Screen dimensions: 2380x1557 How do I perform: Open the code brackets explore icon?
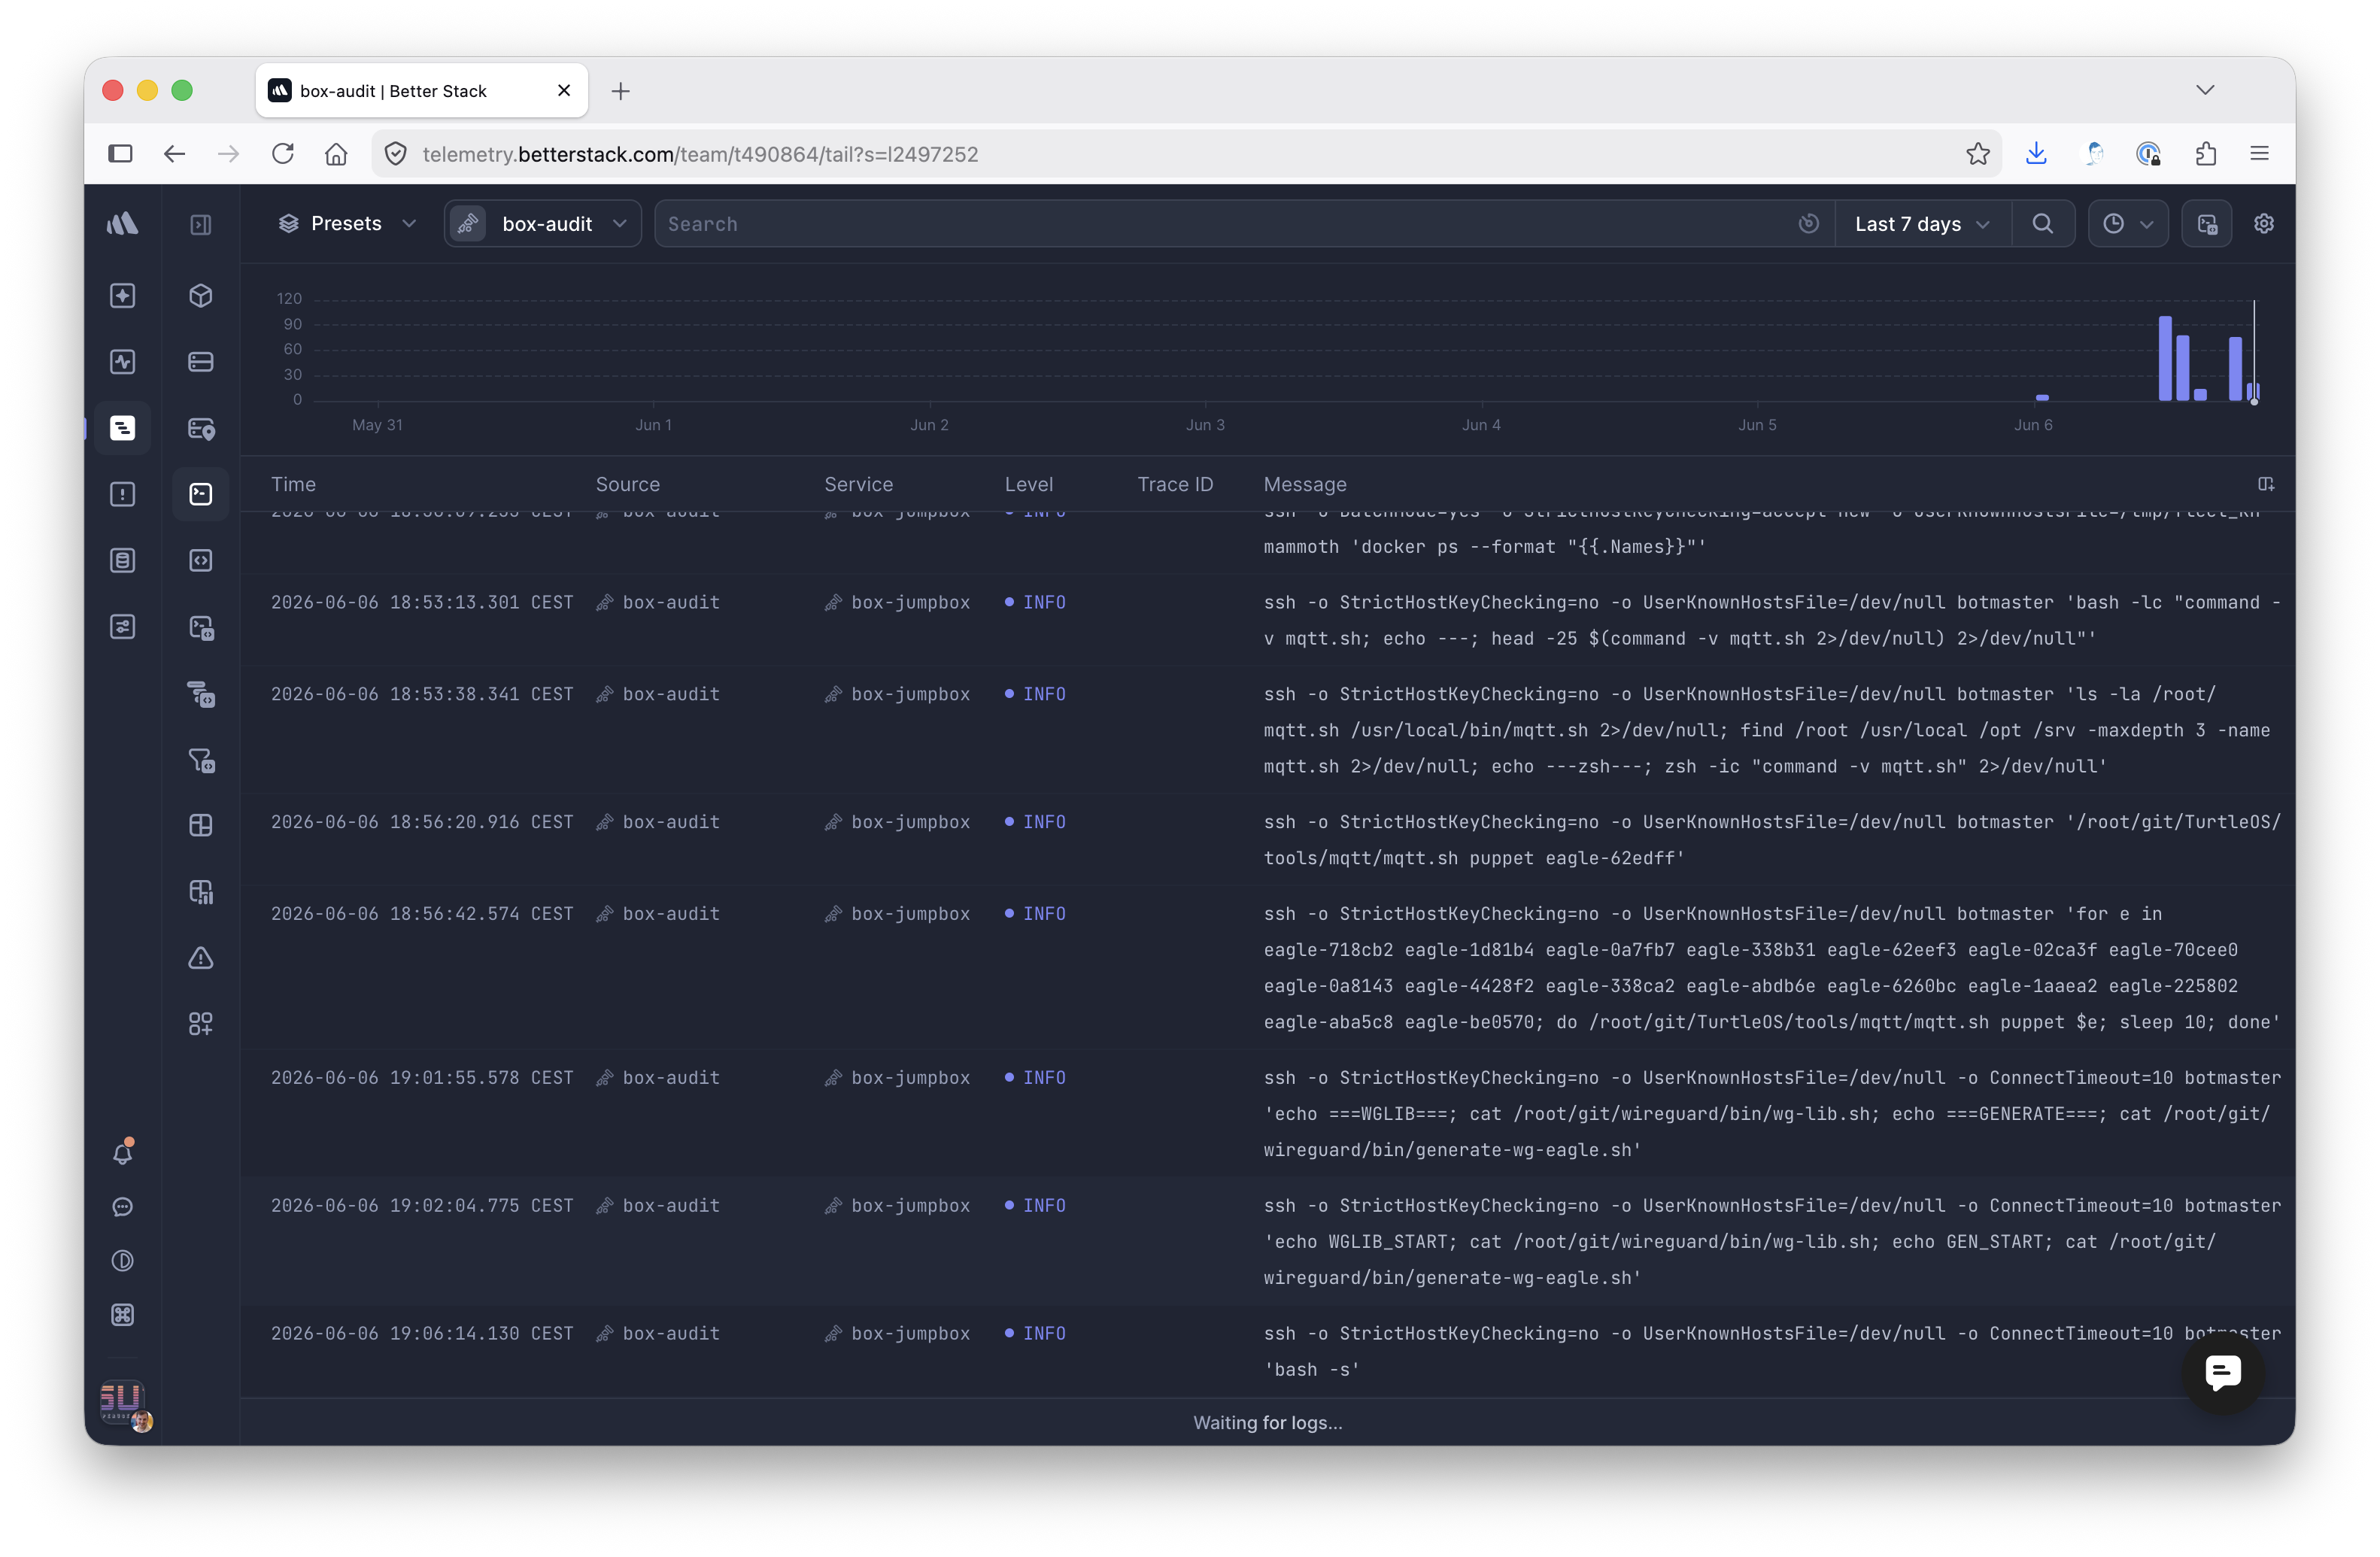(201, 560)
